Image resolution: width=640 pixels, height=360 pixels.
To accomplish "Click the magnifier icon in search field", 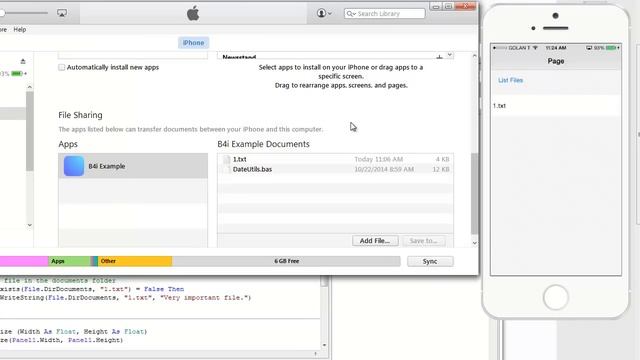I will pos(350,13).
